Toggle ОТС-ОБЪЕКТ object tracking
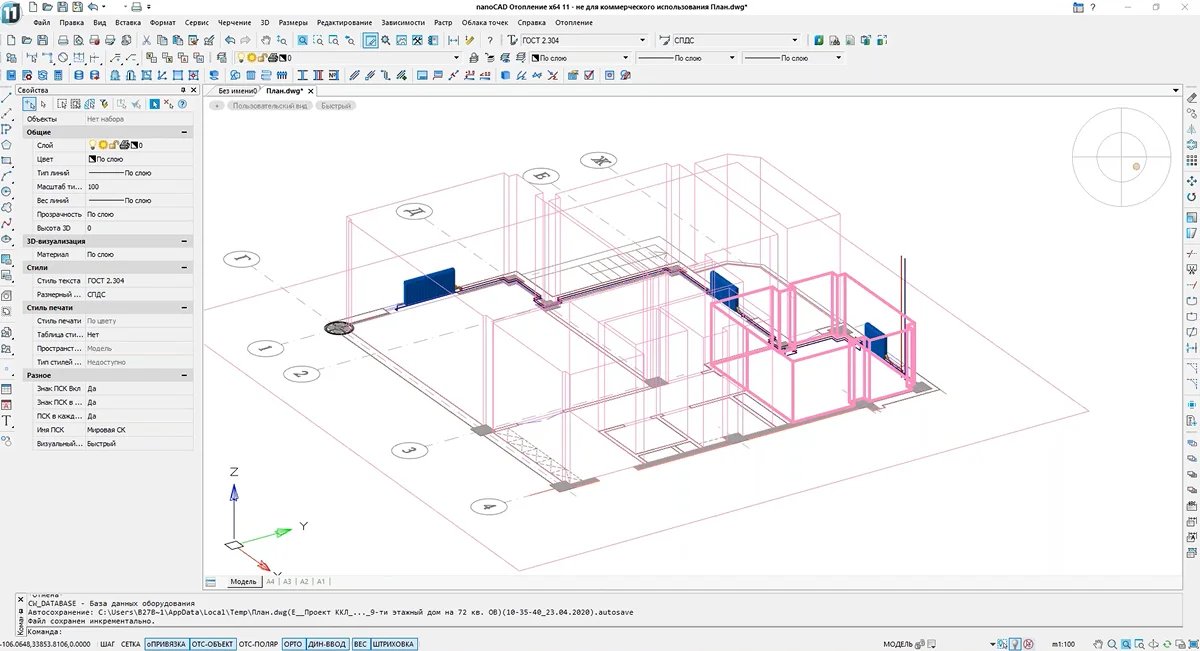This screenshot has width=1200, height=651. click(x=212, y=644)
